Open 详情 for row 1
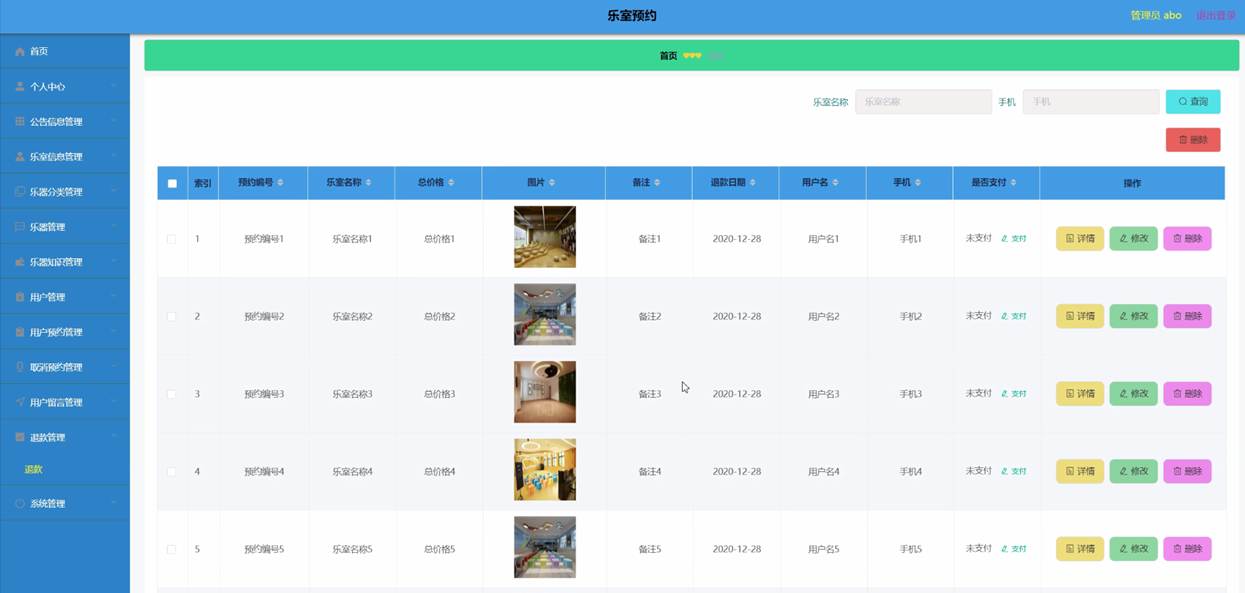This screenshot has height=593, width=1245. (x=1080, y=239)
